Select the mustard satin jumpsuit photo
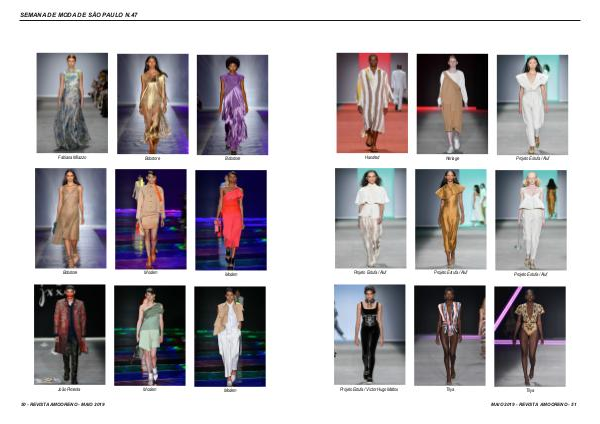The height and width of the screenshot is (424, 600). 450,218
